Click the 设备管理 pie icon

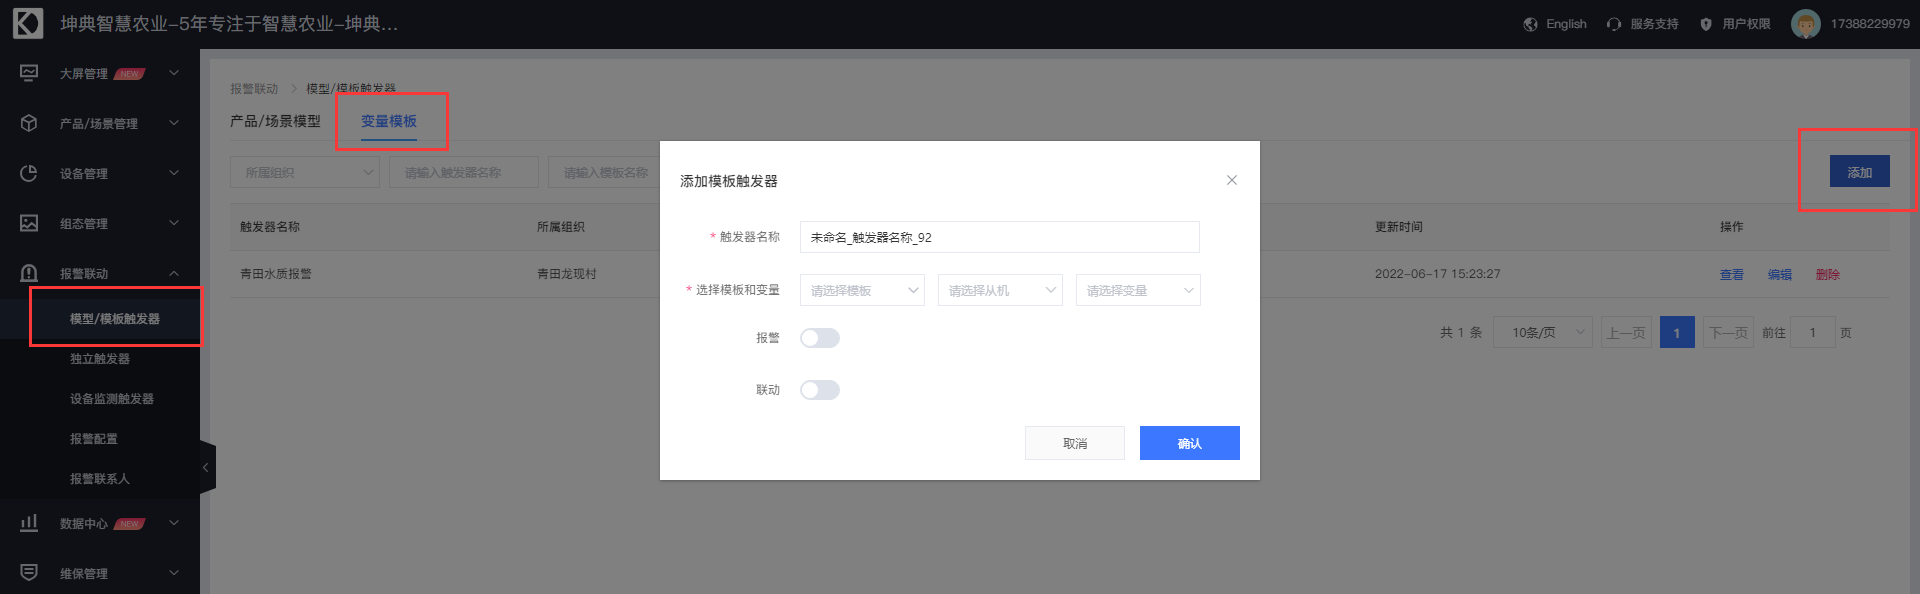29,173
